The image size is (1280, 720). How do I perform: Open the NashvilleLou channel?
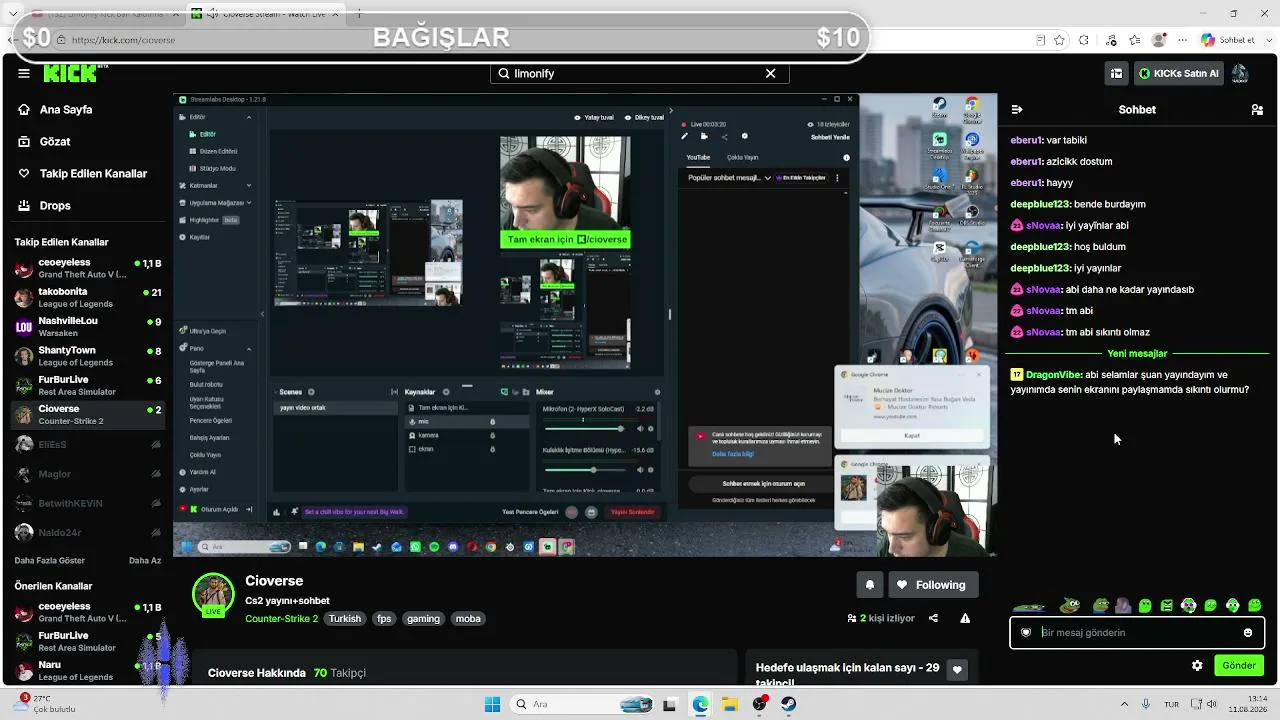88,326
